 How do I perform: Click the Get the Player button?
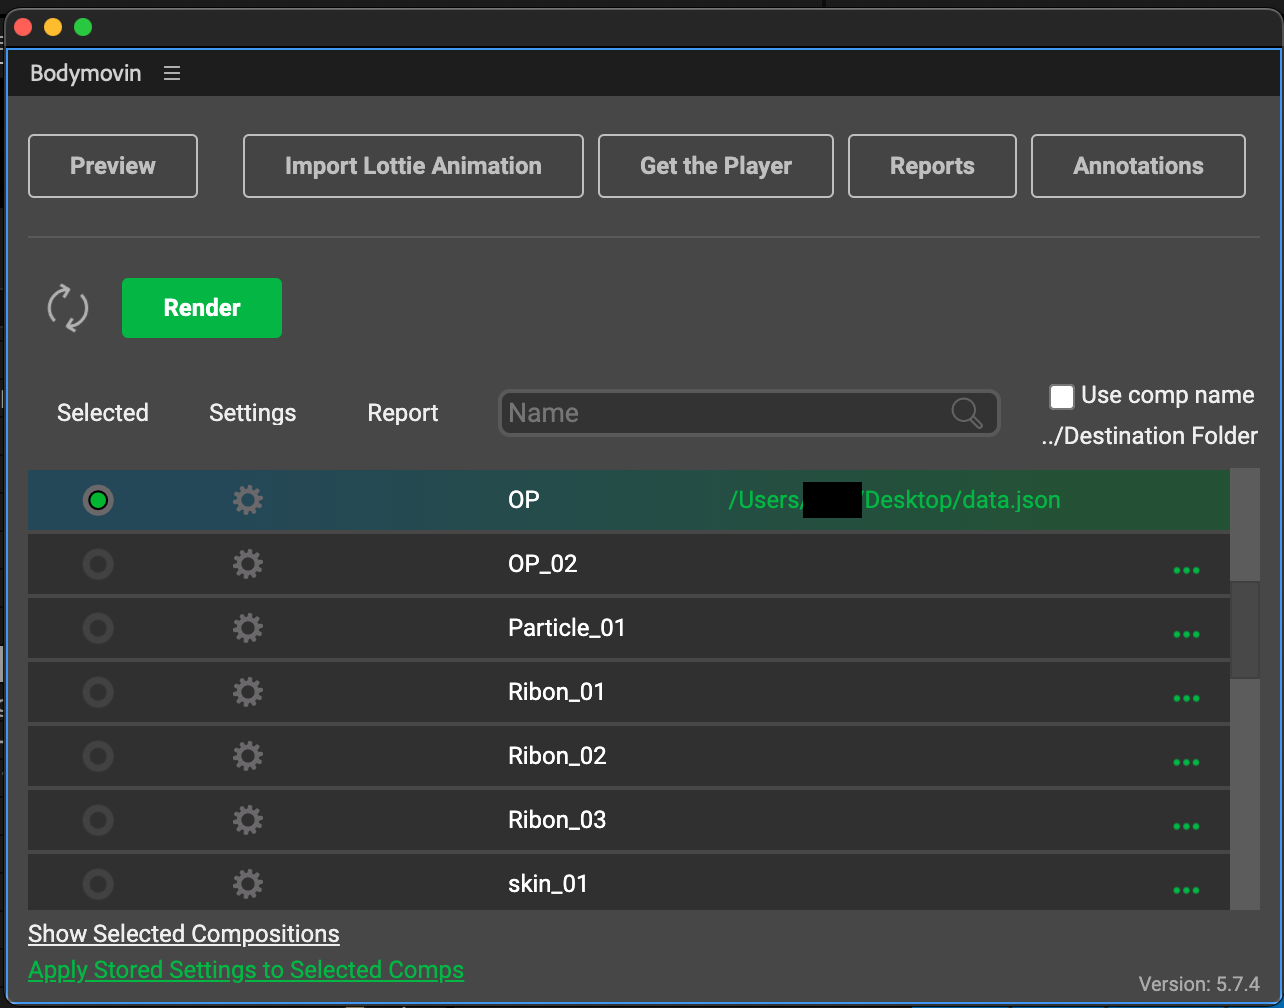pyautogui.click(x=716, y=166)
